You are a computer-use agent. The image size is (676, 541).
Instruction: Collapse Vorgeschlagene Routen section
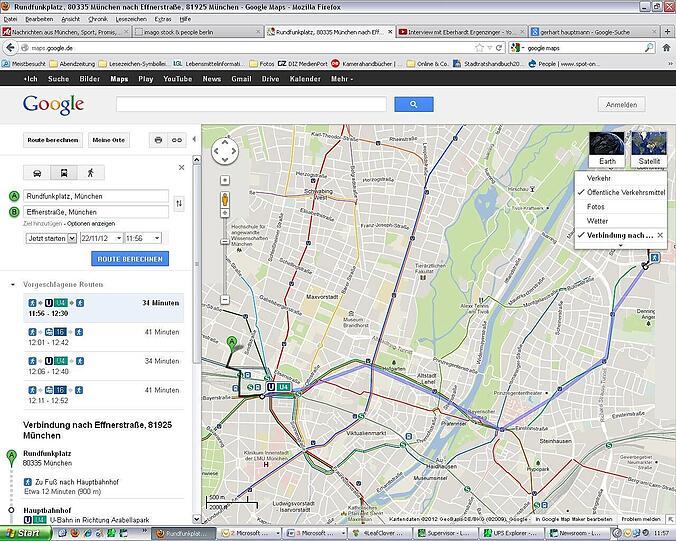click(13, 285)
